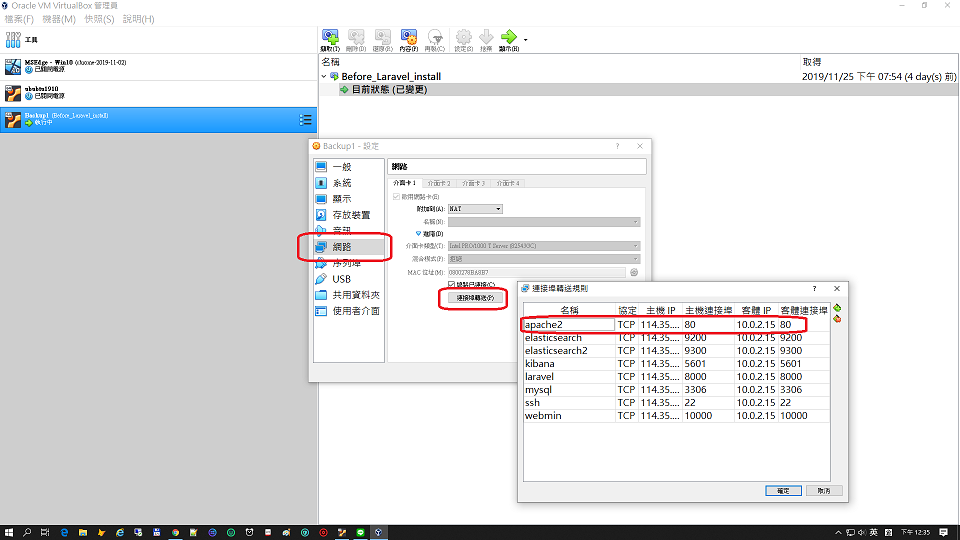960x540 pixels.
Task: Open Network (網路) settings category
Action: pyautogui.click(x=349, y=247)
